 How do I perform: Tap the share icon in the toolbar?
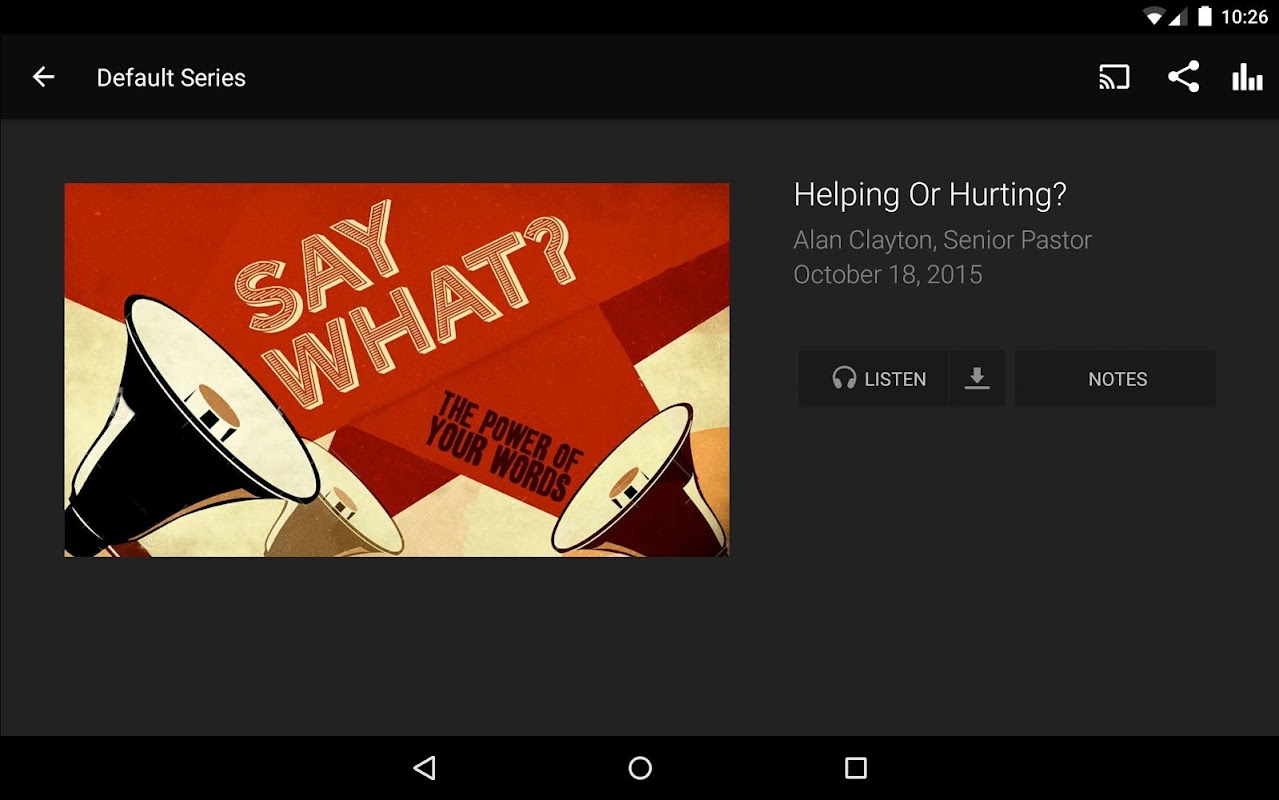1183,77
